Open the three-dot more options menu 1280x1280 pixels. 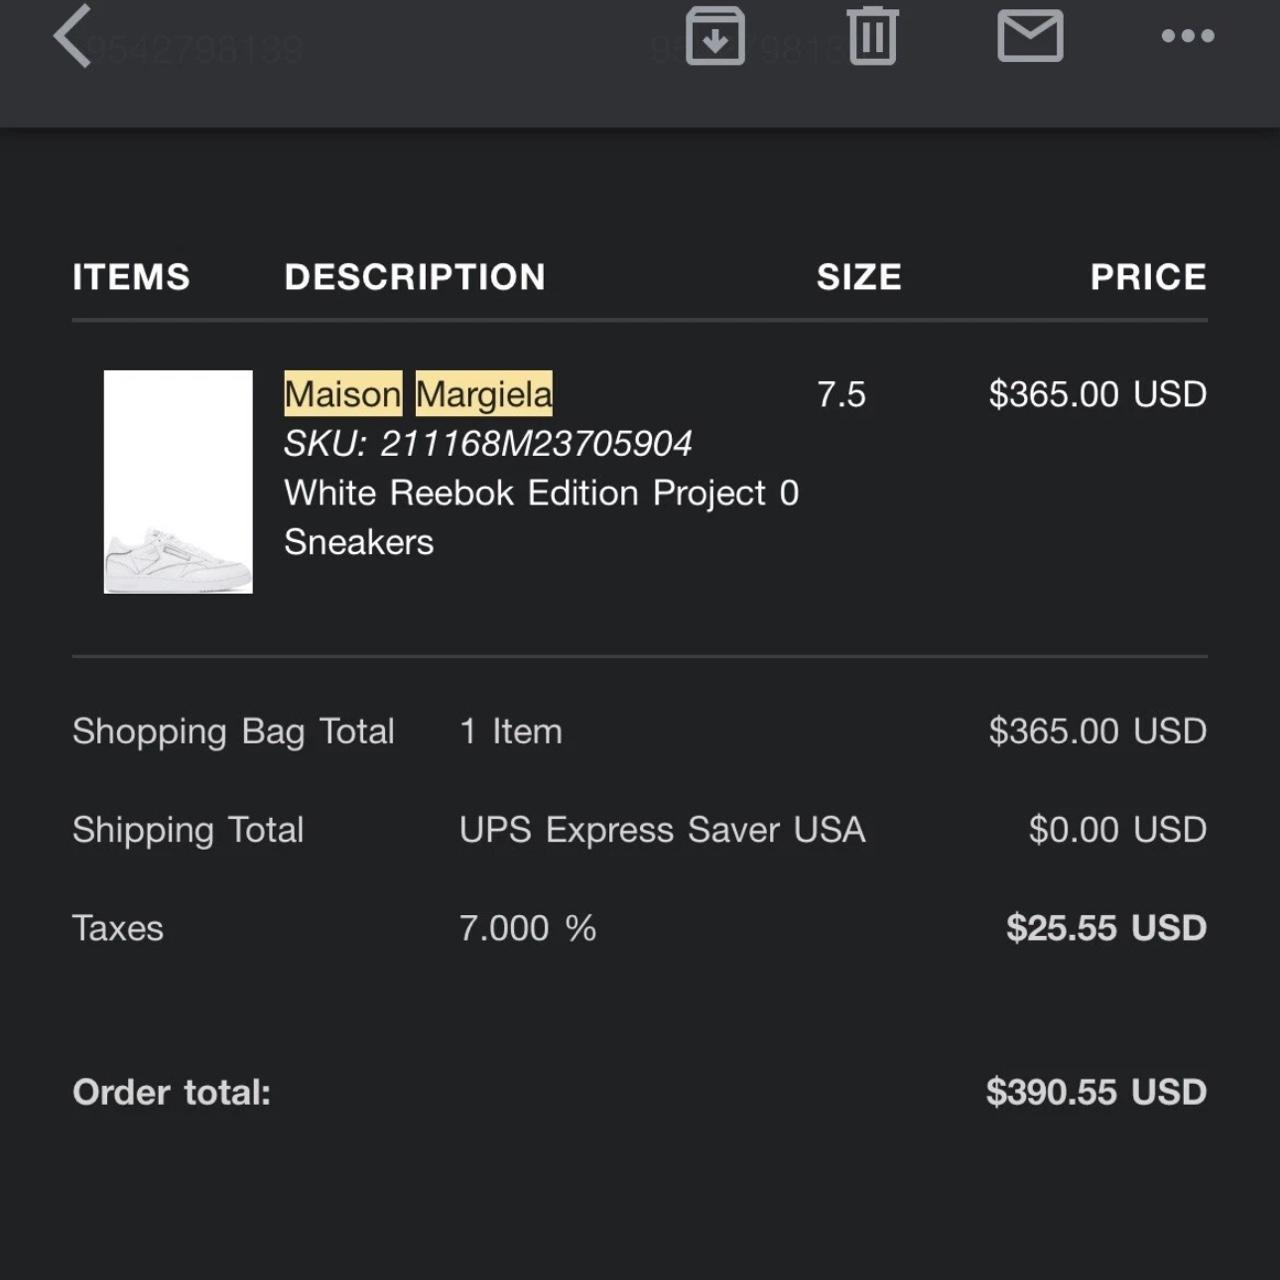[1188, 36]
